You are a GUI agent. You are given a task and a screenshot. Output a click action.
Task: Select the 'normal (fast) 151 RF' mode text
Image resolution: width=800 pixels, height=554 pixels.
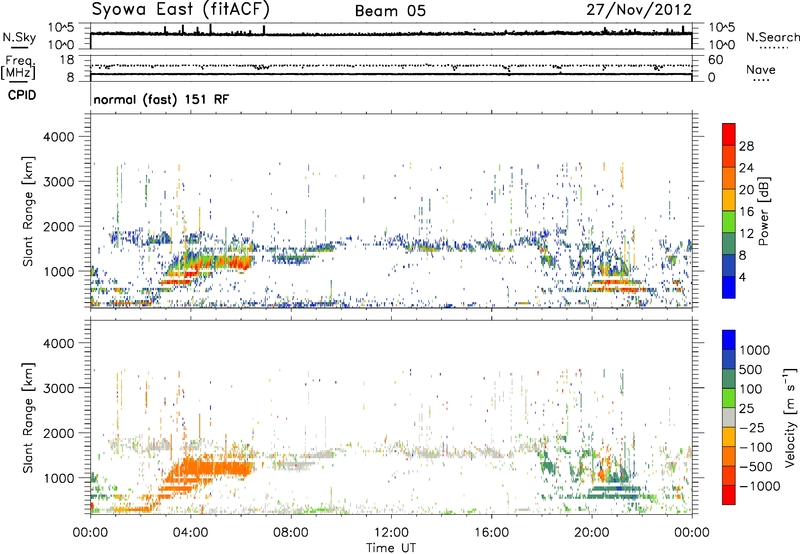(161, 99)
